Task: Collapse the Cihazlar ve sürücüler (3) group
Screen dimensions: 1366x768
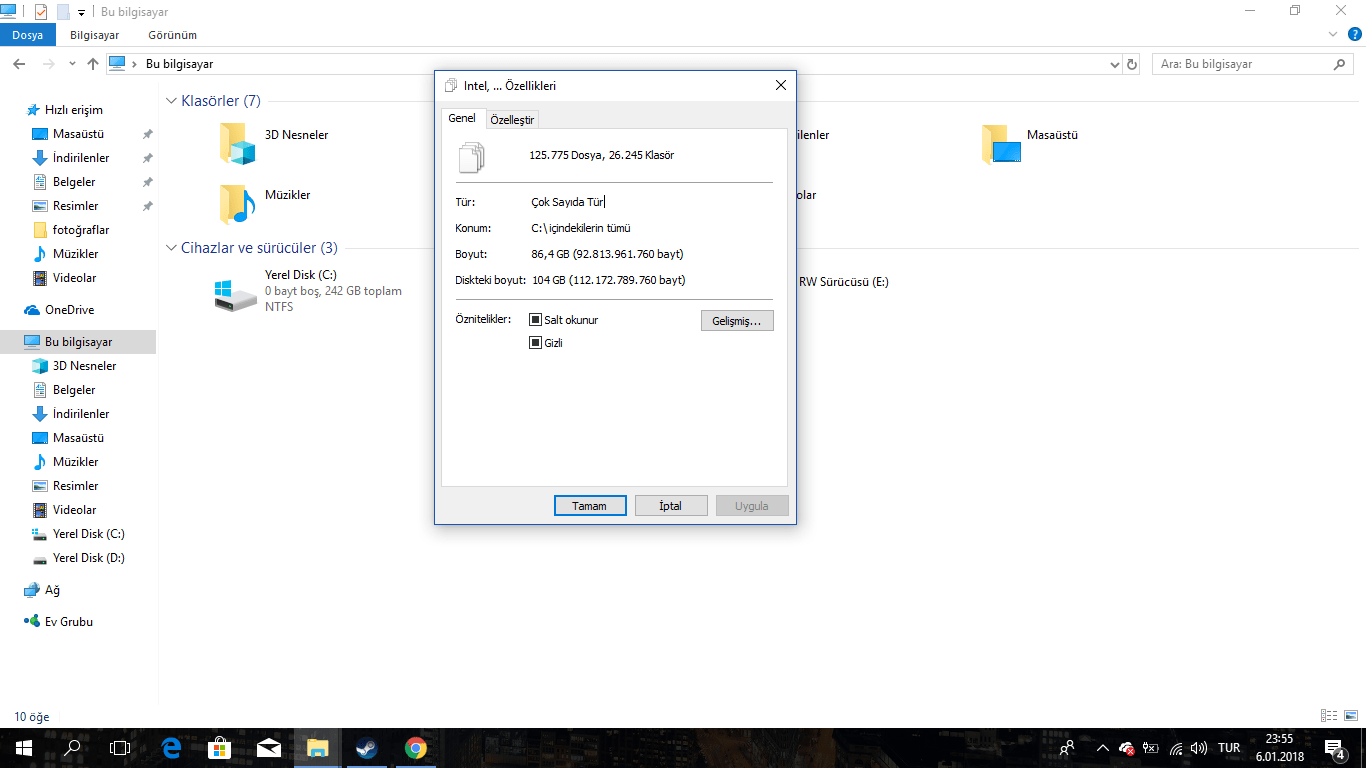Action: (x=171, y=248)
